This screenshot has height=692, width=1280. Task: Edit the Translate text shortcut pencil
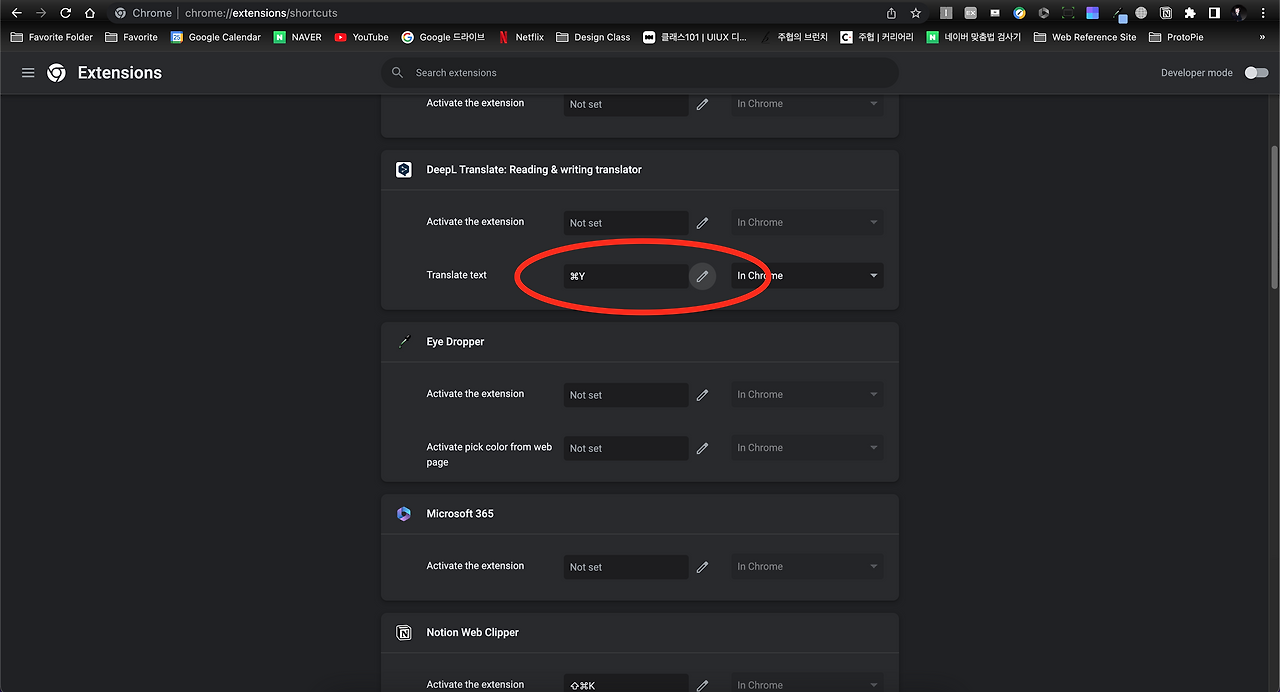pyautogui.click(x=702, y=276)
